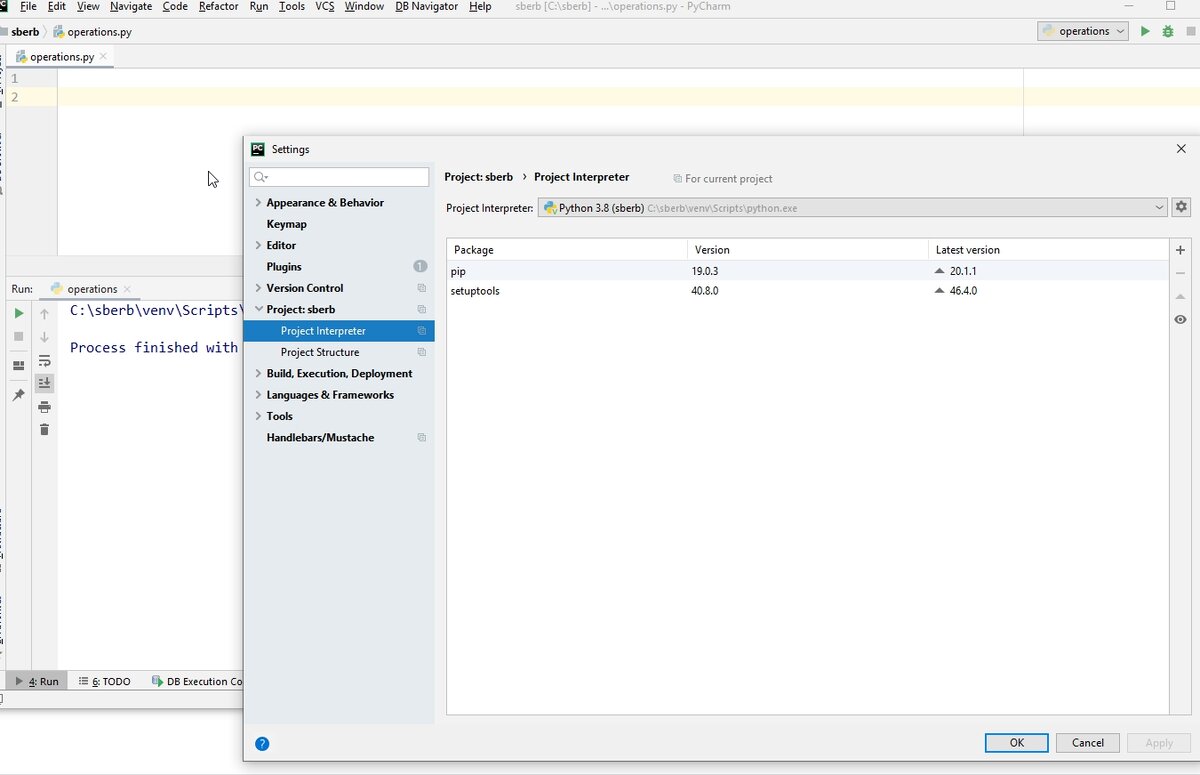Viewport: 1200px width, 775px height.
Task: Open the DB Execution Console tool tab
Action: click(x=197, y=681)
